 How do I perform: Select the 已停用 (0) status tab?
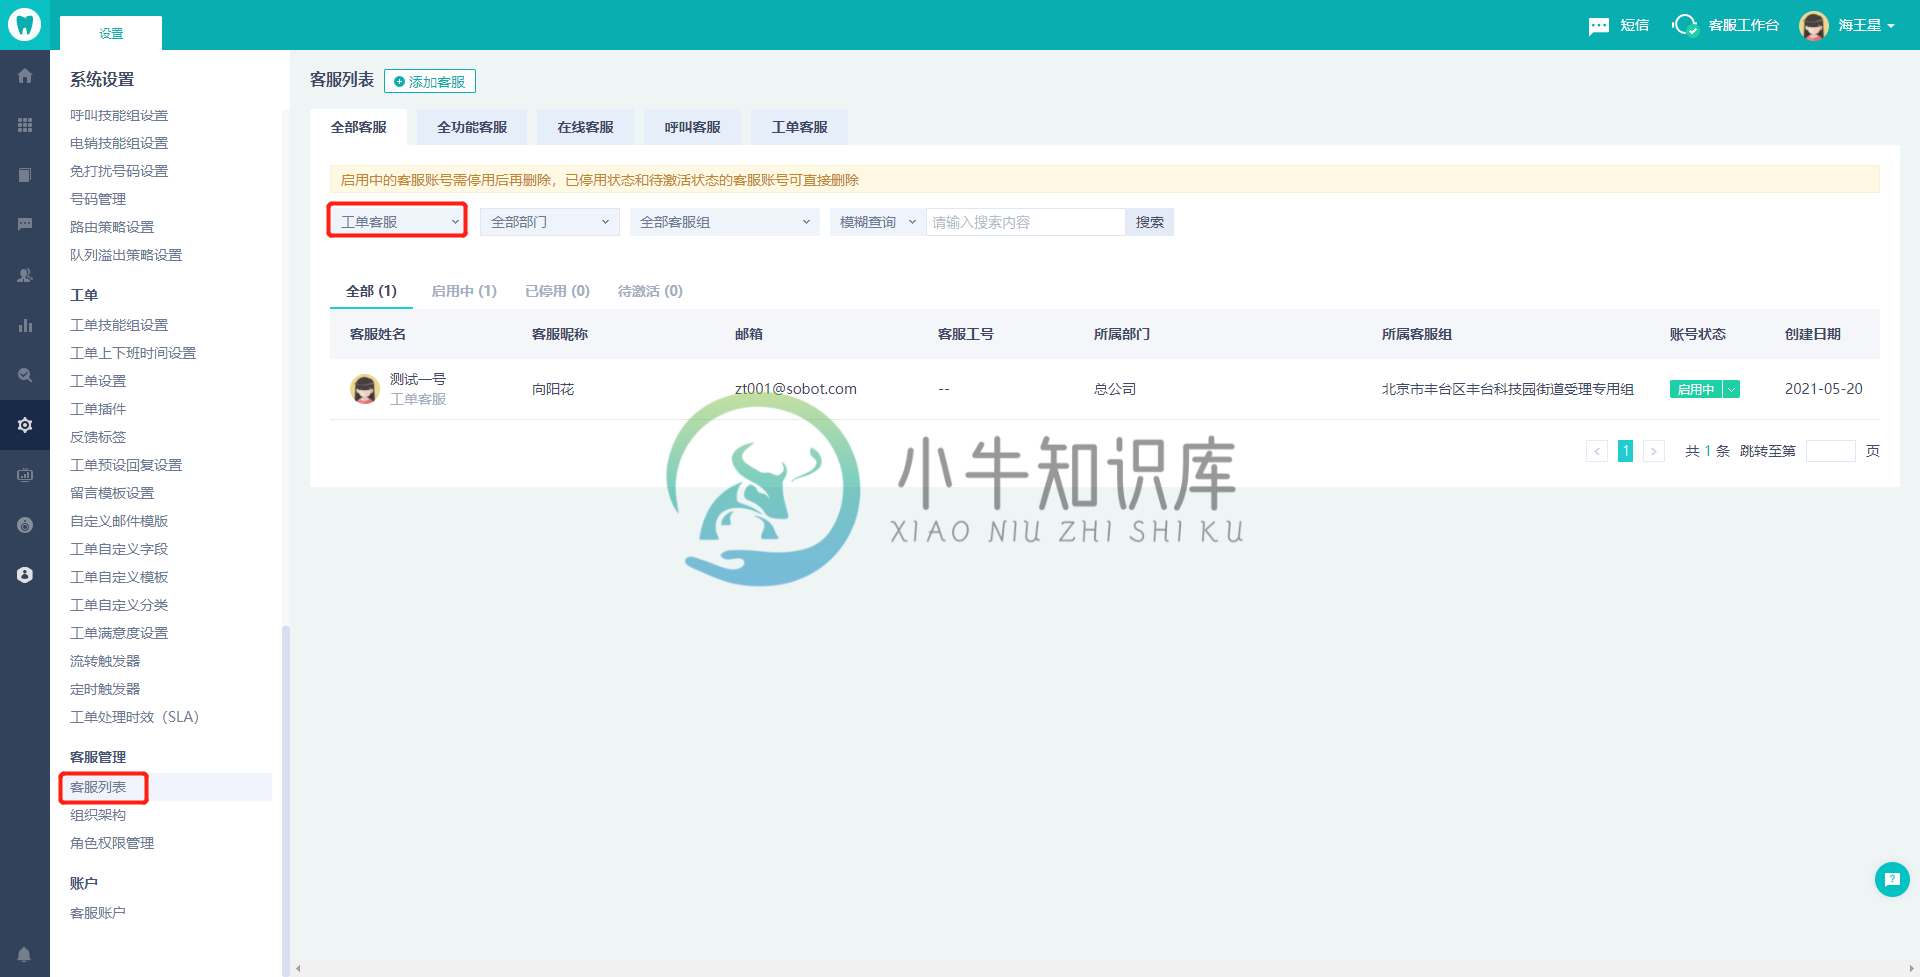pyautogui.click(x=557, y=291)
